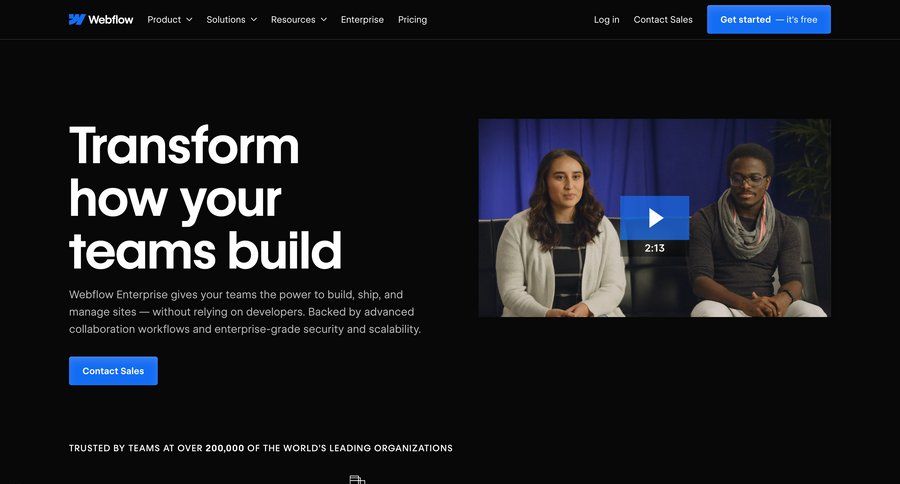Image resolution: width=900 pixels, height=484 pixels.
Task: Click the Log in link
Action: pyautogui.click(x=606, y=20)
